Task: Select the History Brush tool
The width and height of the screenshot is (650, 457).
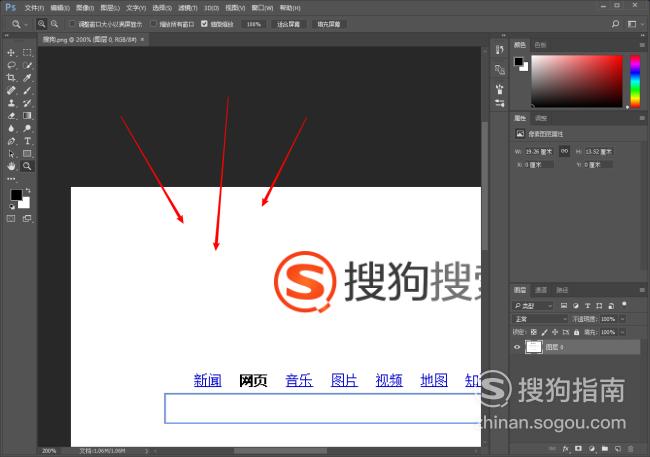Action: point(27,103)
